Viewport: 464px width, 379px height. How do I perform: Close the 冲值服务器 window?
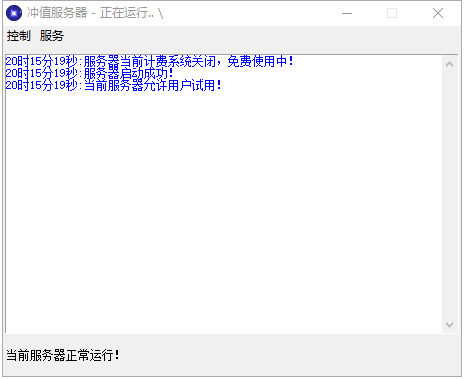(438, 13)
